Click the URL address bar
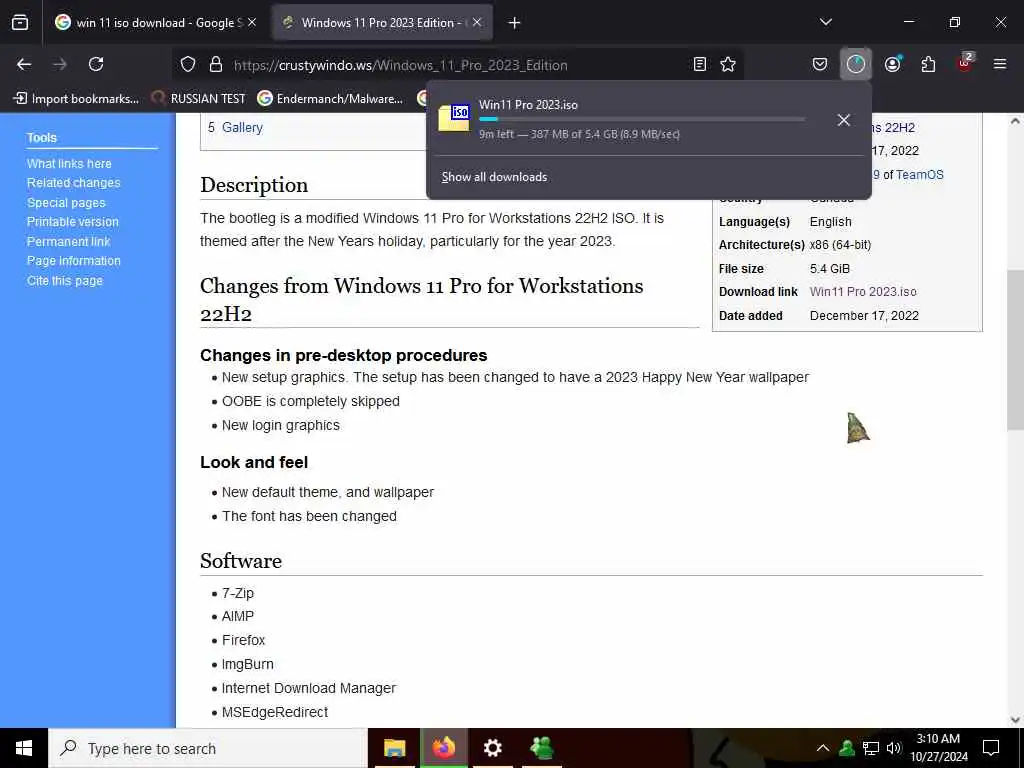This screenshot has height=768, width=1024. [457, 65]
